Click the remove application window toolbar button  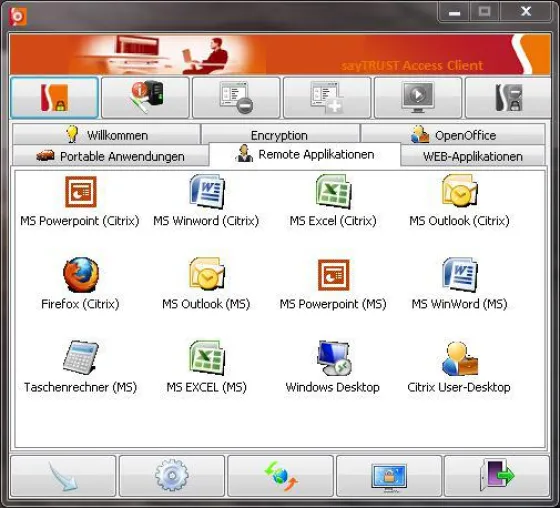click(x=236, y=98)
